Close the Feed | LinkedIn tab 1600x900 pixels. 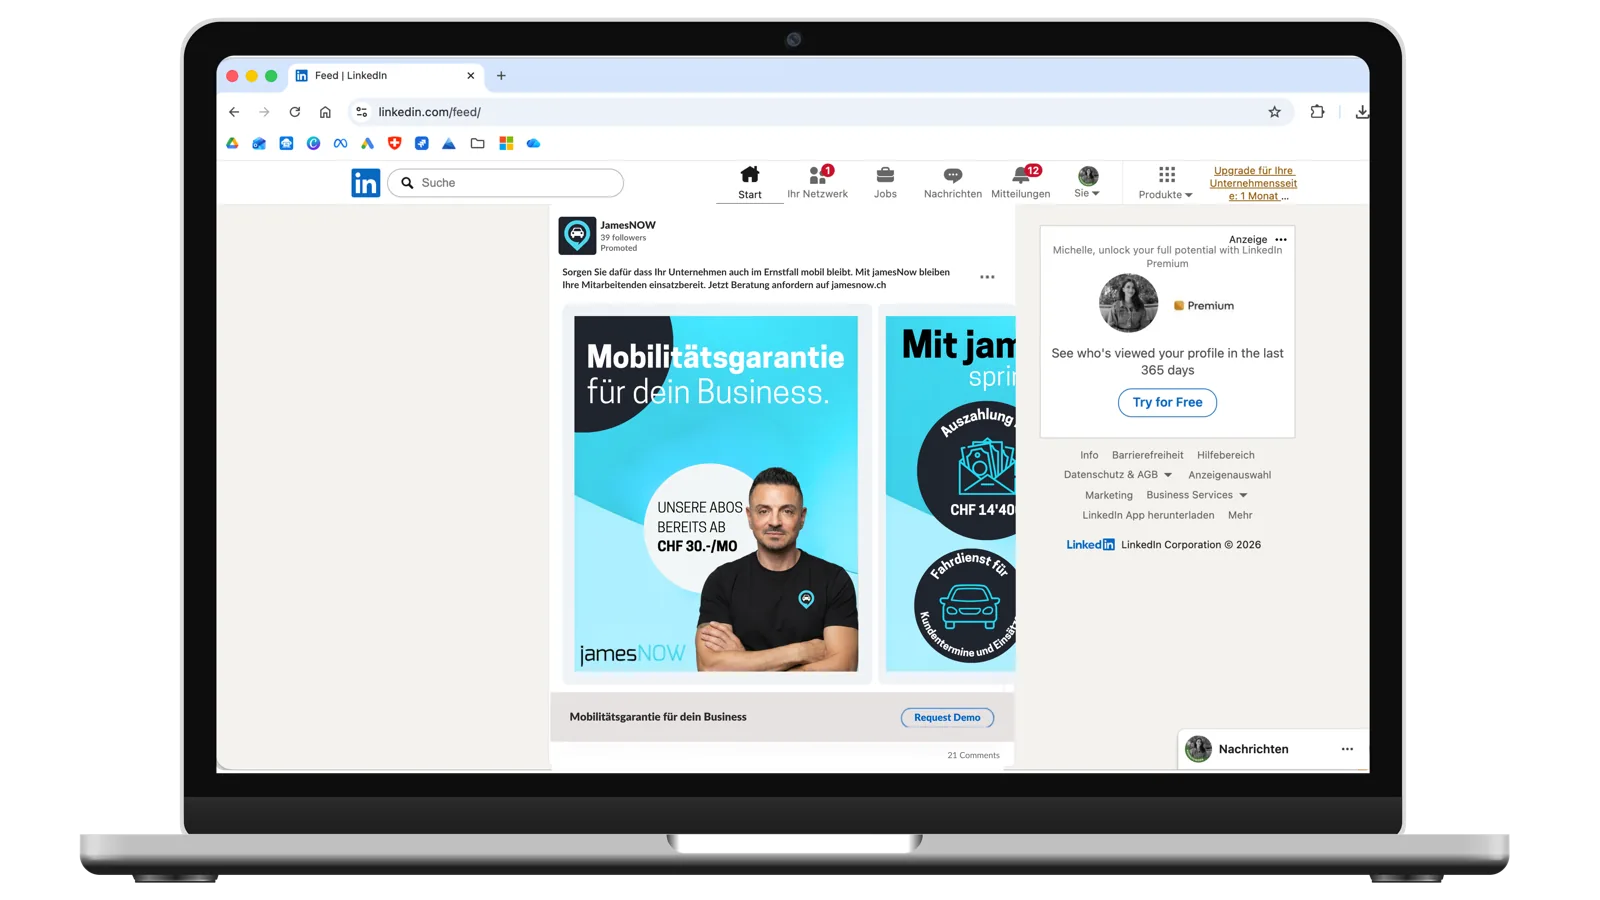pyautogui.click(x=471, y=76)
